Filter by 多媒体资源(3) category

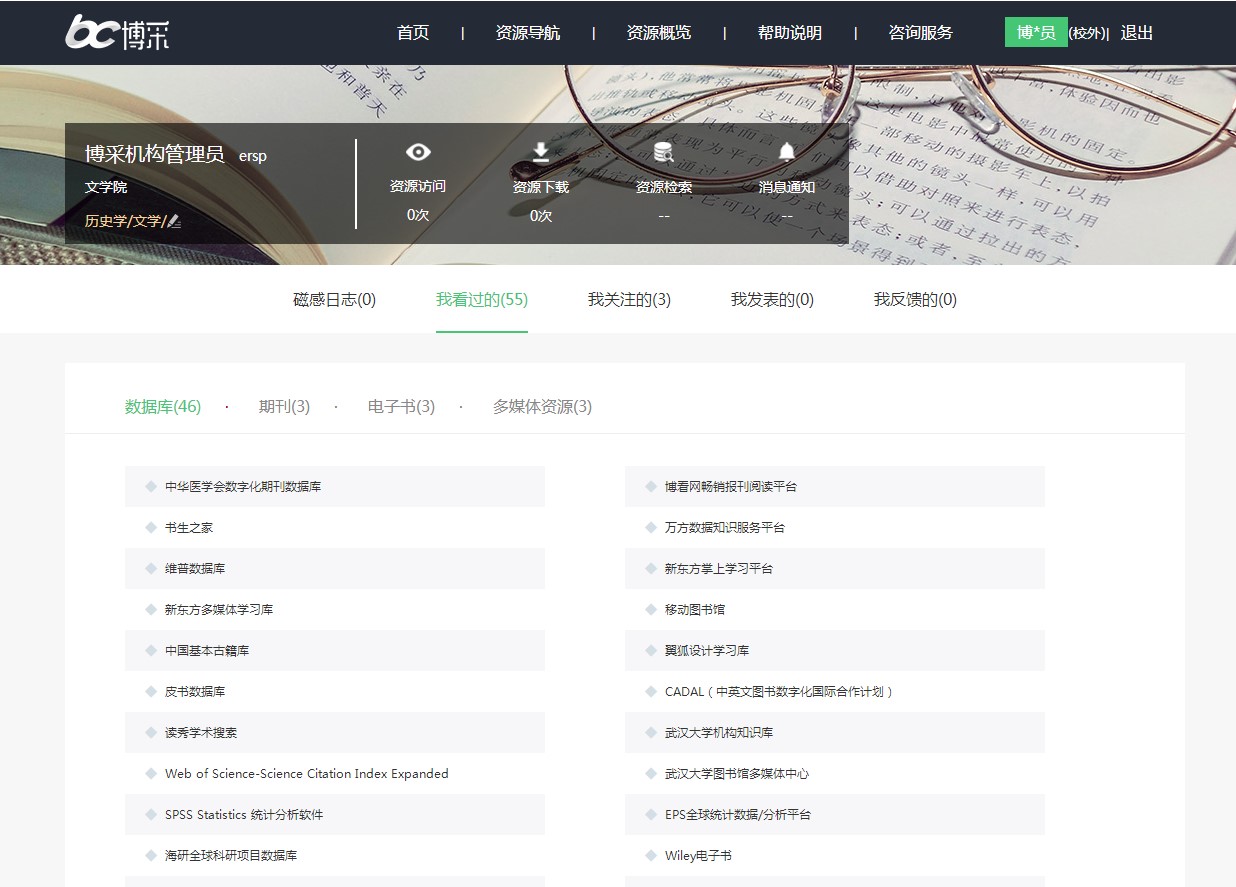tap(542, 407)
